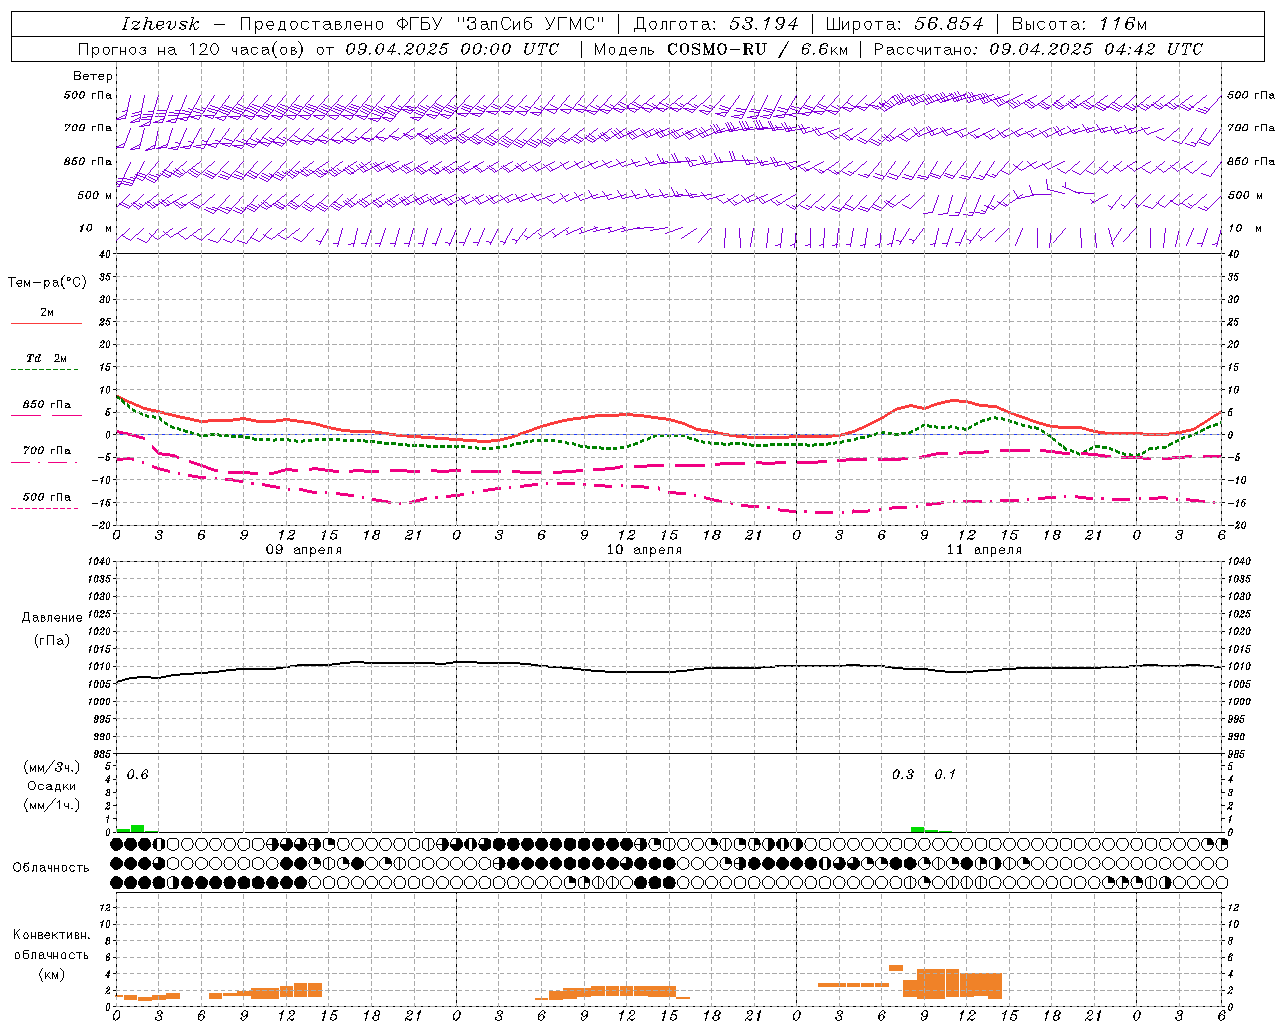Viewport: 1280px width, 1024px height.
Task: Click the red 2м line sample in the legend
Action: [46, 324]
